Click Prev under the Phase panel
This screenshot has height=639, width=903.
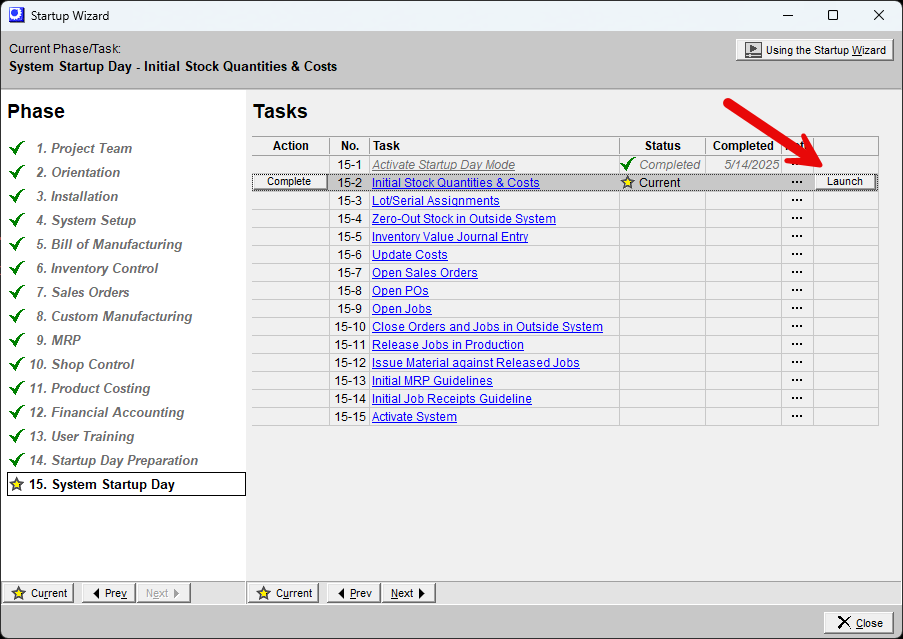click(x=107, y=592)
